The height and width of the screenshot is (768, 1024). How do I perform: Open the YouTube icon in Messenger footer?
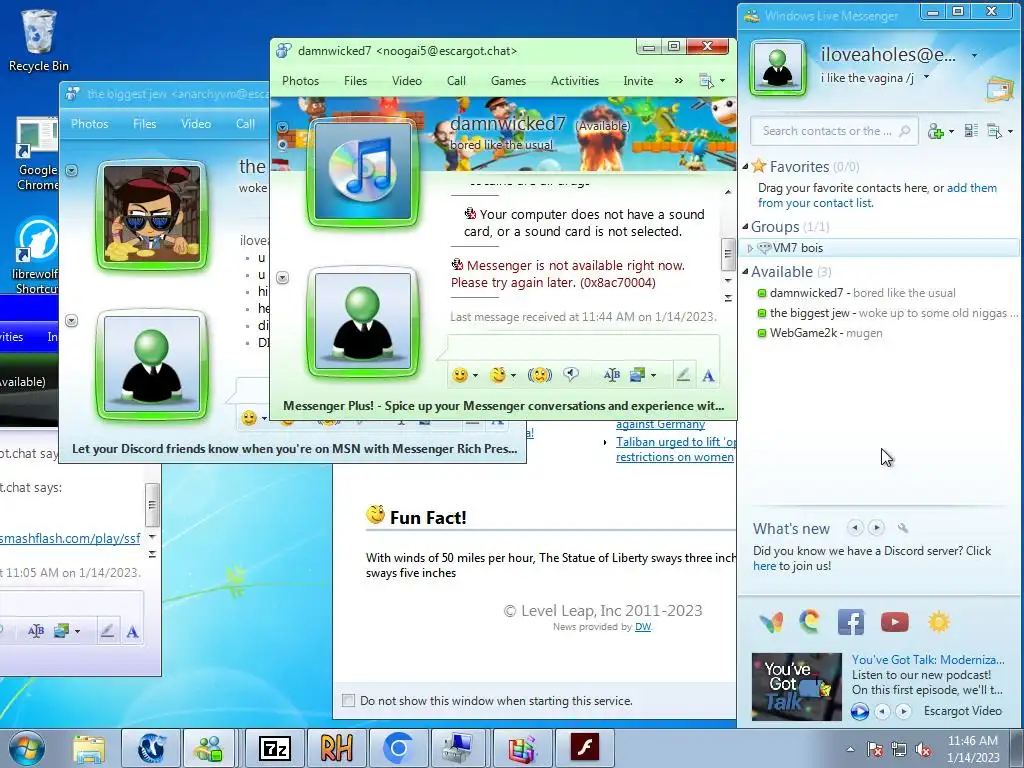coord(895,622)
